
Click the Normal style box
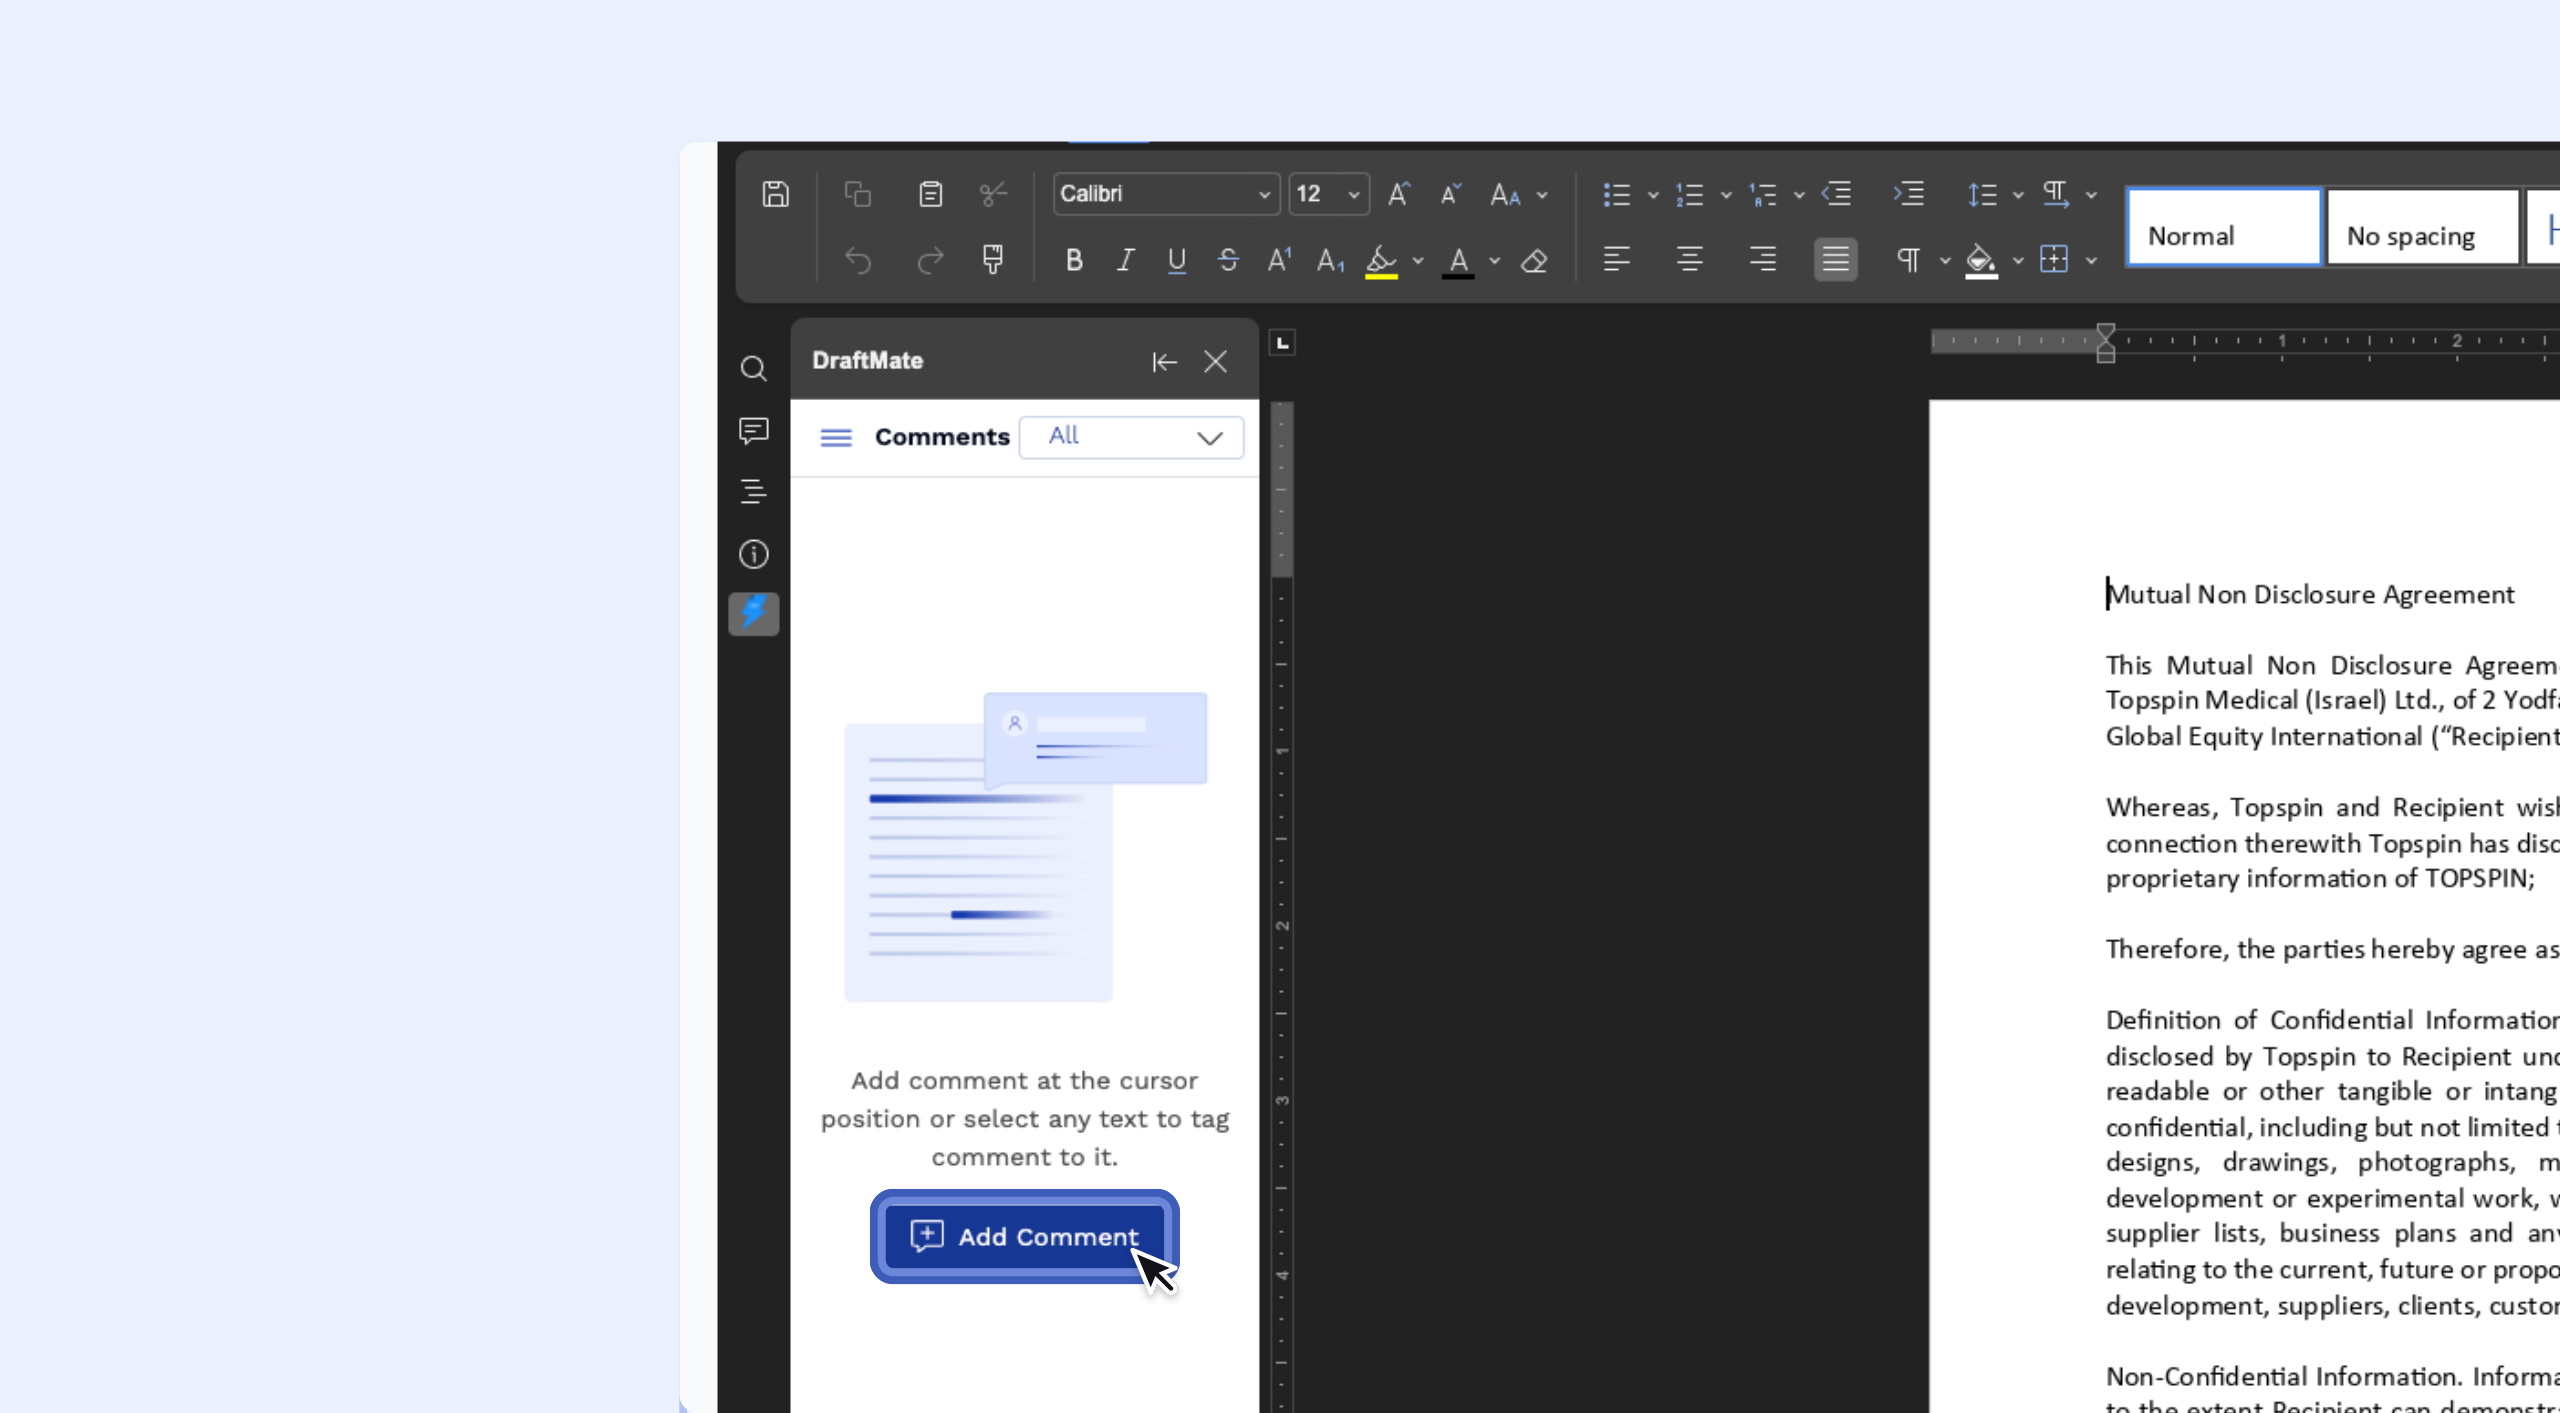point(2222,230)
